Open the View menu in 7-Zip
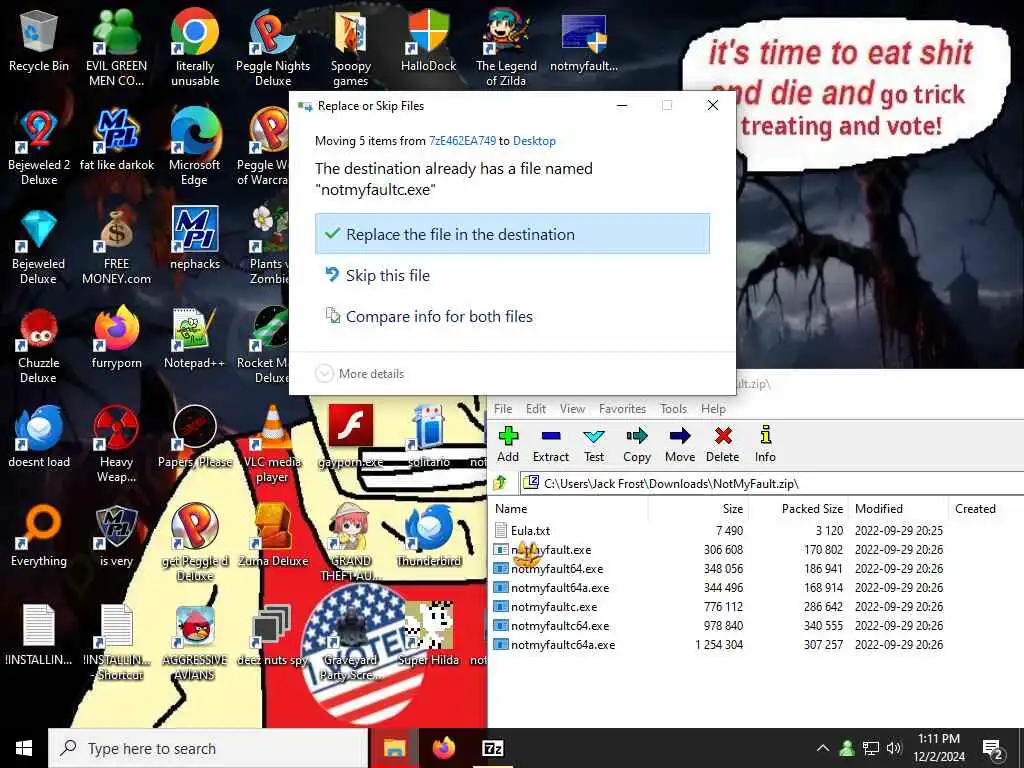 coord(572,409)
